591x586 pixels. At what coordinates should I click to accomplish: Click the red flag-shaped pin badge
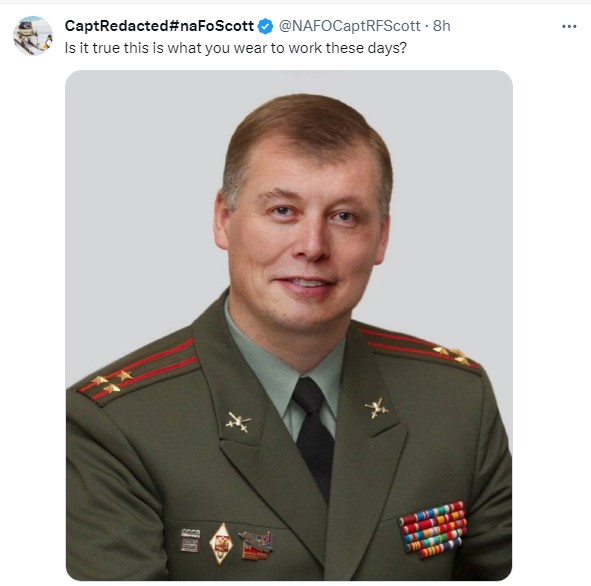tap(256, 545)
